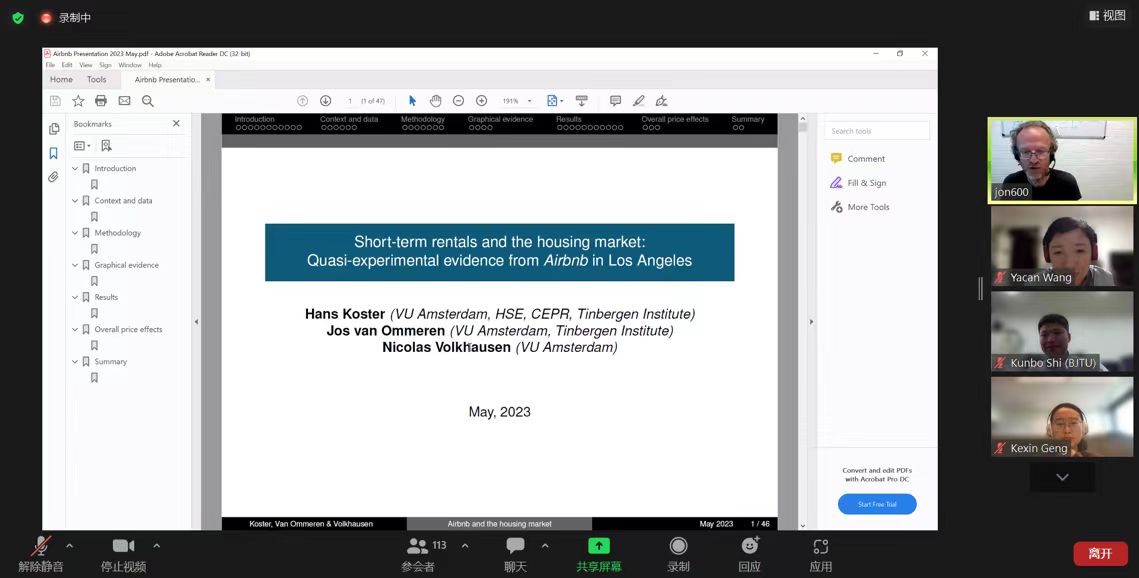Viewport: 1139px width, 578px height.
Task: Open video options caret beside camera
Action: coord(156,545)
